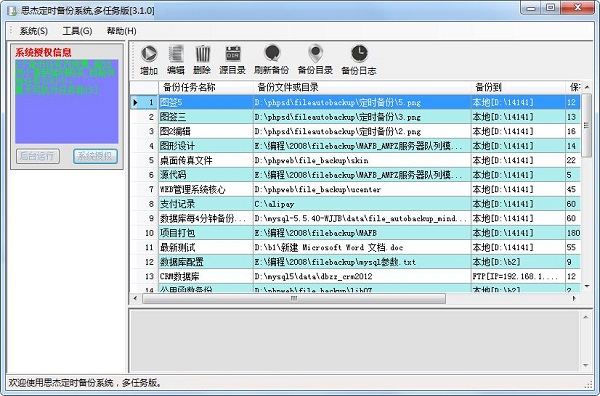
Task: Click the 系统授权 button
Action: (x=95, y=156)
